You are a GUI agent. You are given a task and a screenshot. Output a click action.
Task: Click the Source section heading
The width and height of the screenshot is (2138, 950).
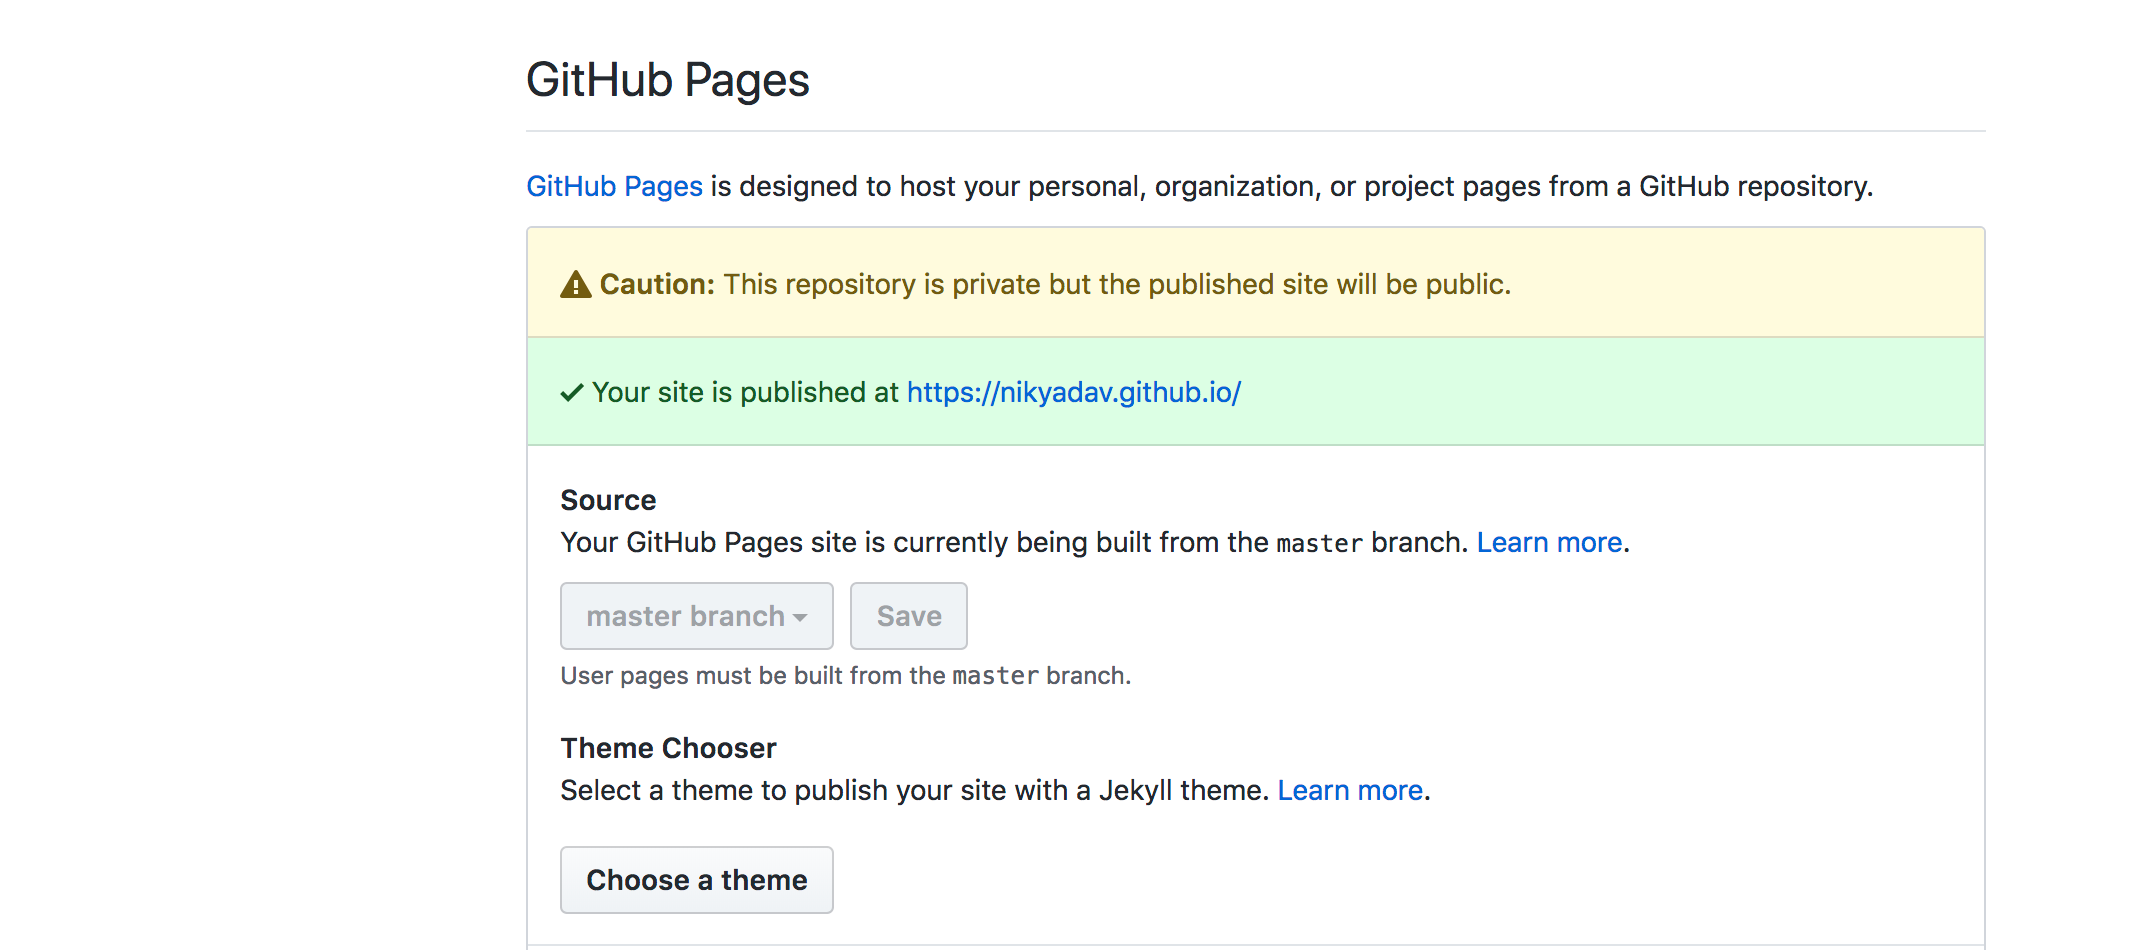(608, 500)
